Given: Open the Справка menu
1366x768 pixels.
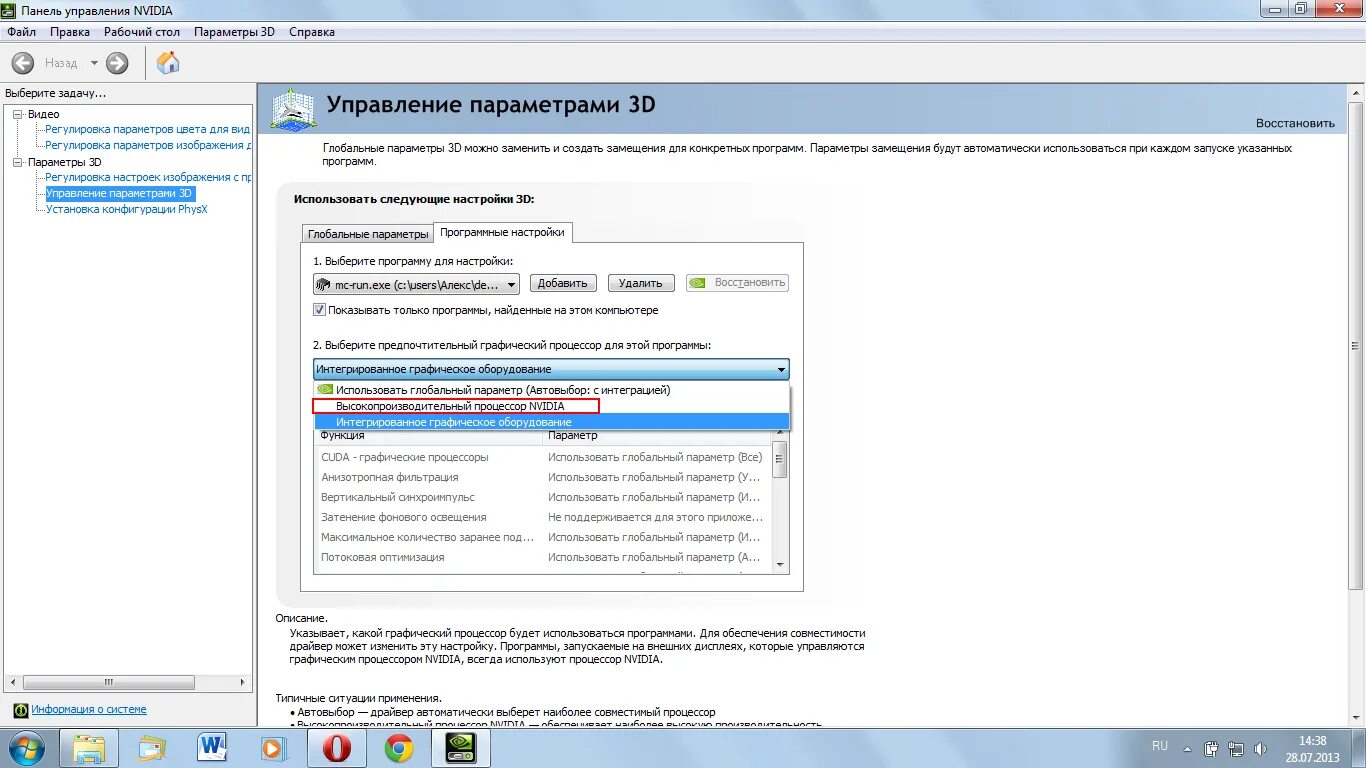Looking at the screenshot, I should [312, 32].
